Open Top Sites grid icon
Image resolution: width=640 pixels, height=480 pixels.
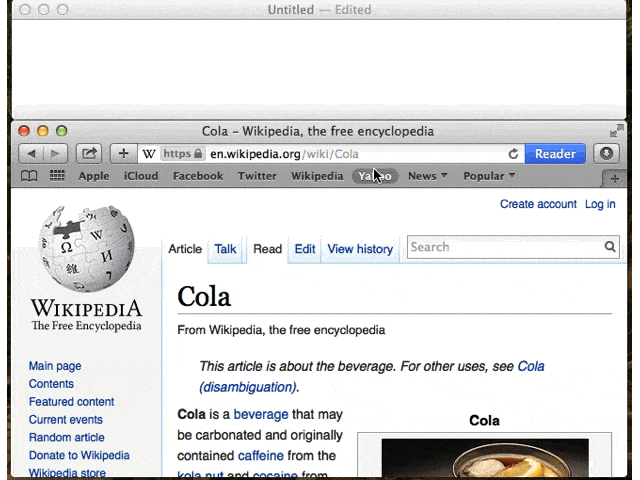tap(57, 176)
